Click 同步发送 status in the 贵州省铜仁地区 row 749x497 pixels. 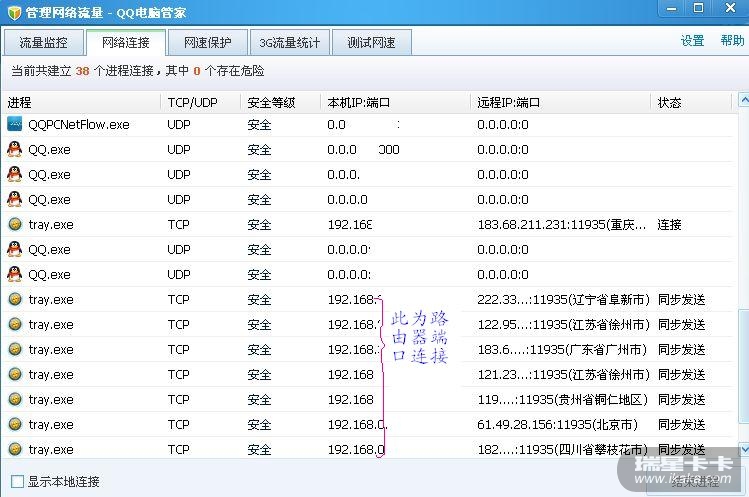(x=682, y=400)
